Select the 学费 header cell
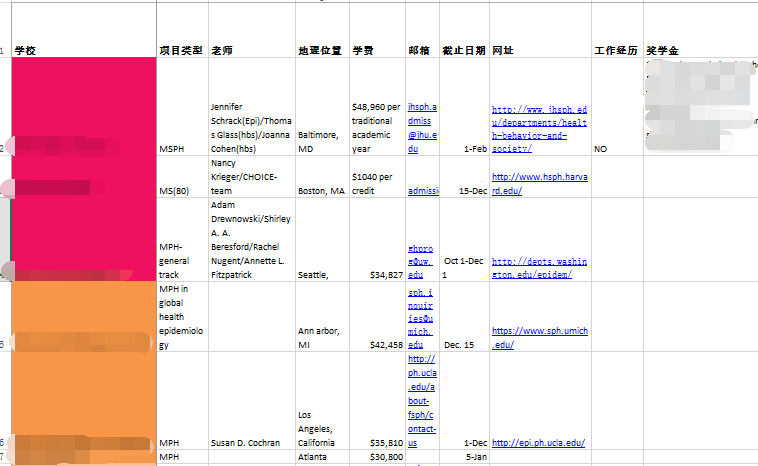758x466 pixels. 378,30
